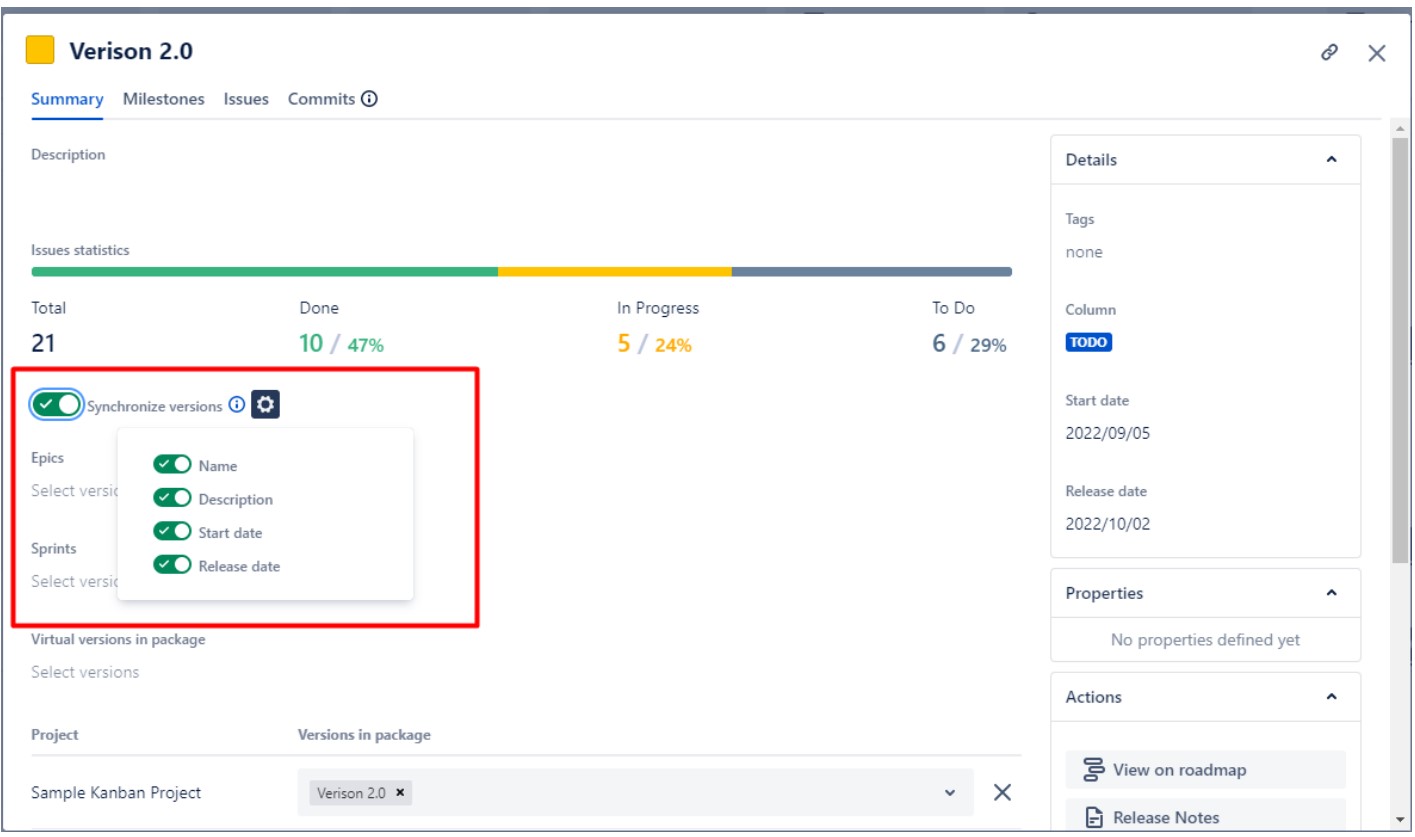Collapse the Actions panel

(1331, 697)
